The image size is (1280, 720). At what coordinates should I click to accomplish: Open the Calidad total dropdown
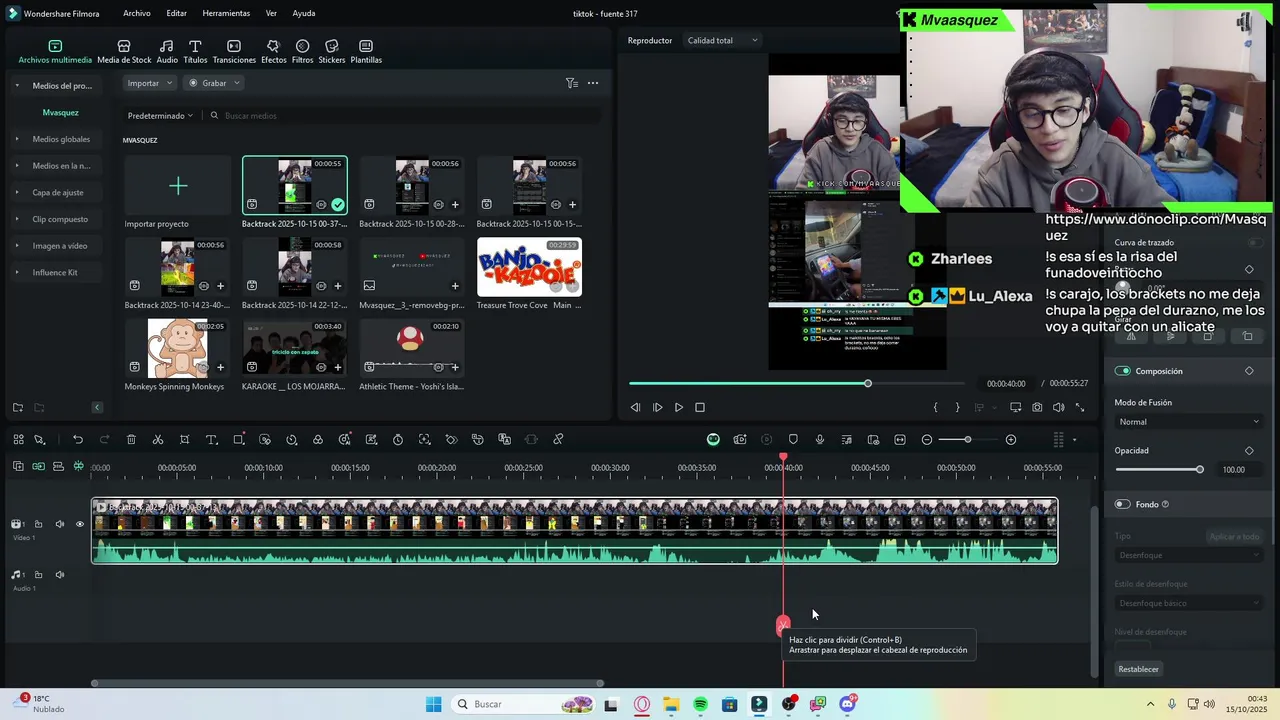click(722, 40)
